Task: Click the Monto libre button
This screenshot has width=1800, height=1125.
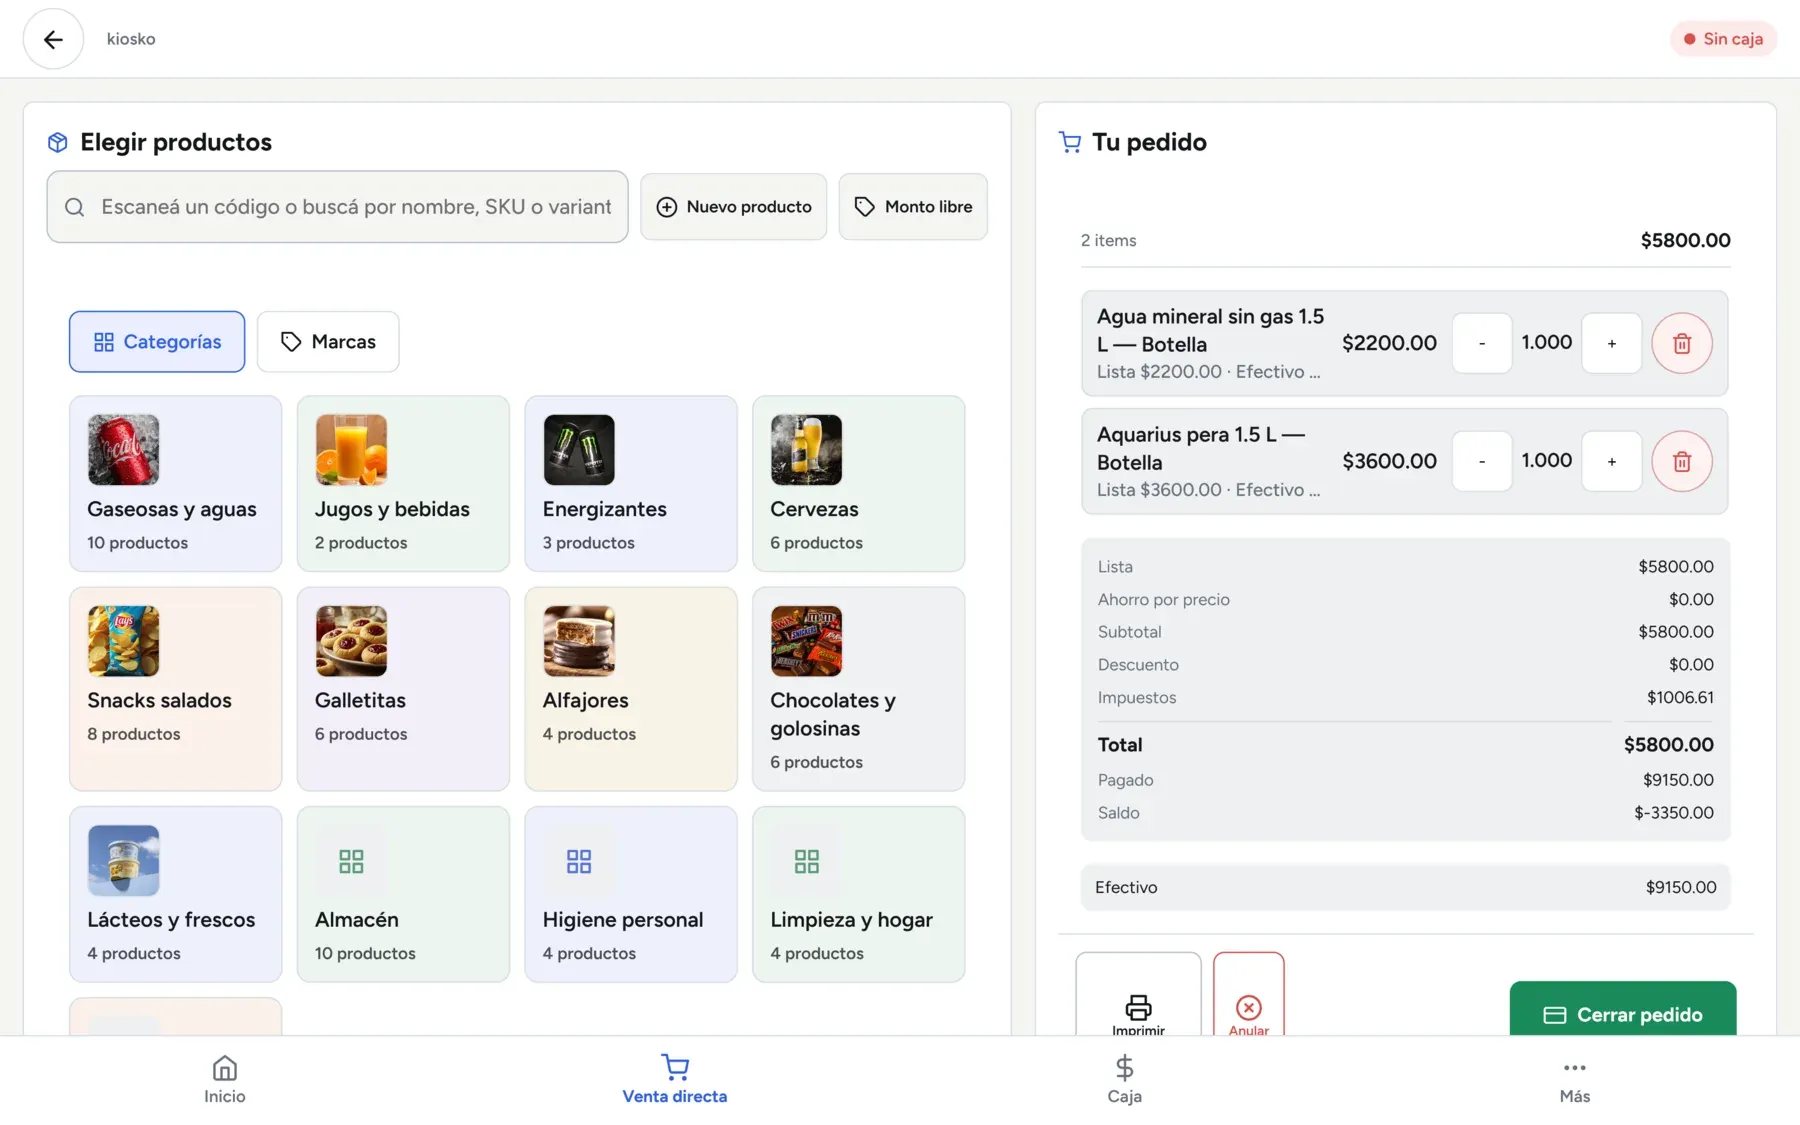Action: tap(913, 207)
